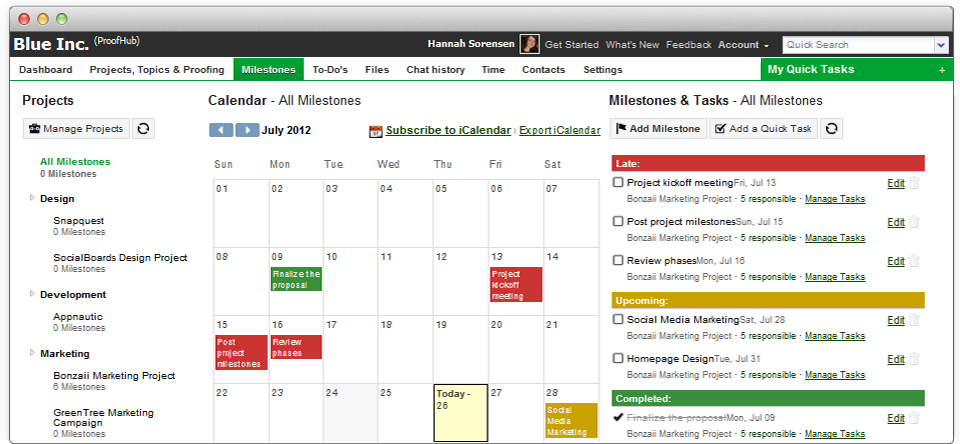
Task: Open the Chat history tab
Action: pos(435,70)
